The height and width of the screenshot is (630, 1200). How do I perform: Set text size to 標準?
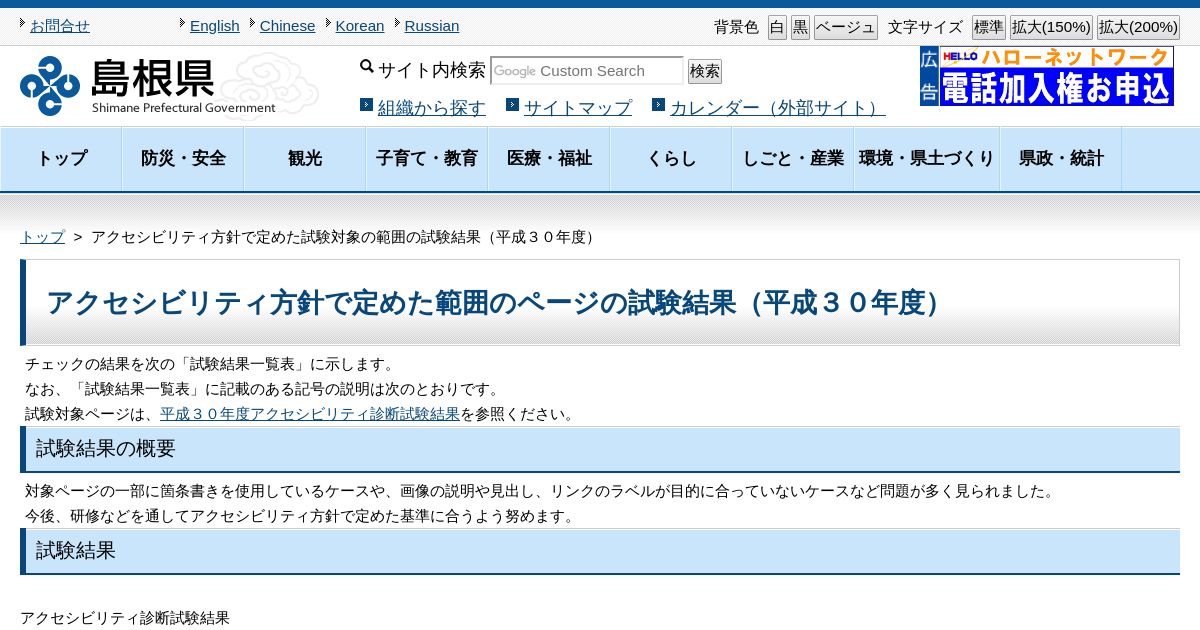pos(988,27)
